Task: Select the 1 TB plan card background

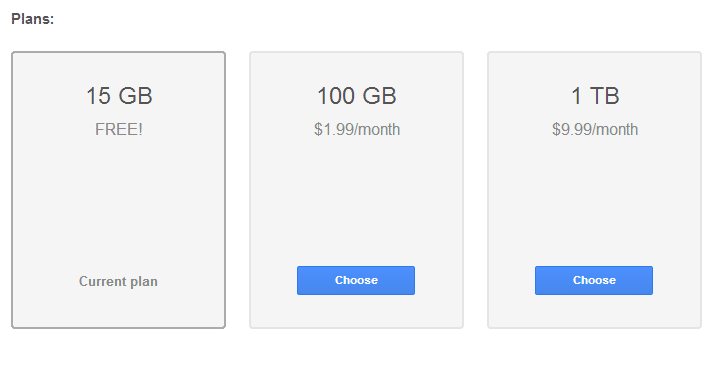Action: (594, 190)
